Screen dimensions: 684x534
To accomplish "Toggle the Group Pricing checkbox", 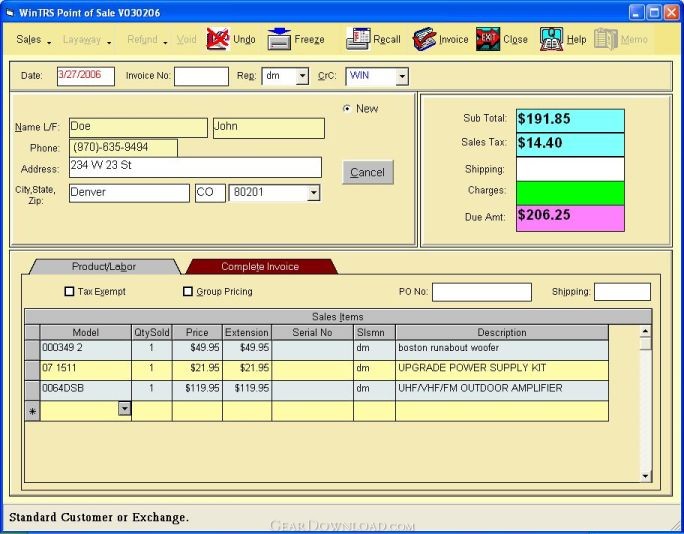I will [188, 292].
